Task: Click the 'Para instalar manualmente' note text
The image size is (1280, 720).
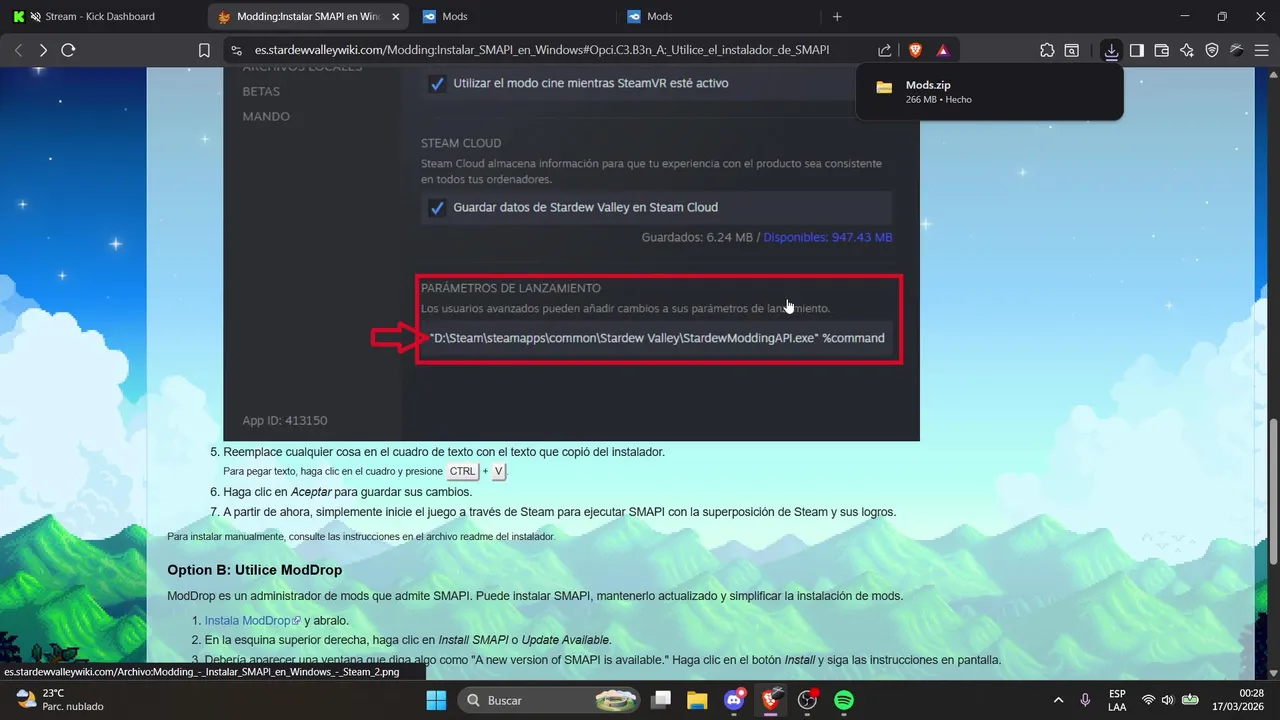Action: (361, 537)
